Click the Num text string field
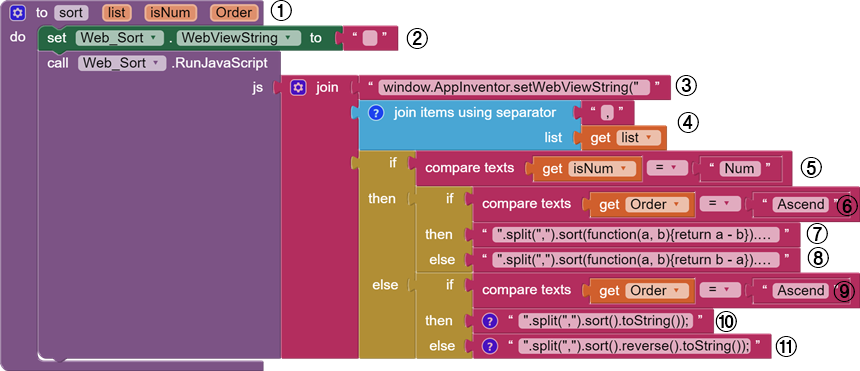860x371 pixels. [x=740, y=169]
